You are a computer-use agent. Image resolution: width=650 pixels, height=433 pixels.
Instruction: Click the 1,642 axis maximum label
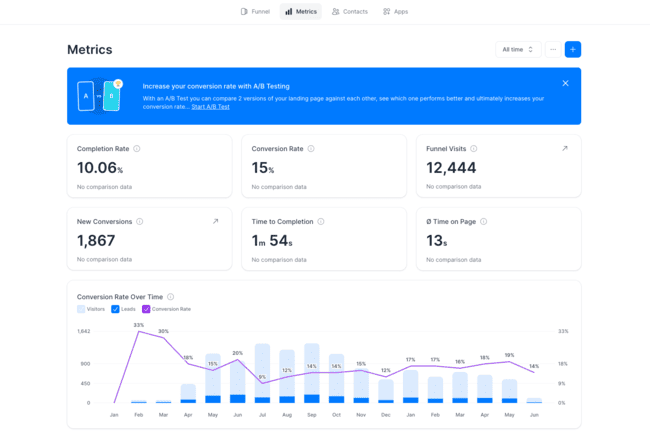click(x=84, y=331)
